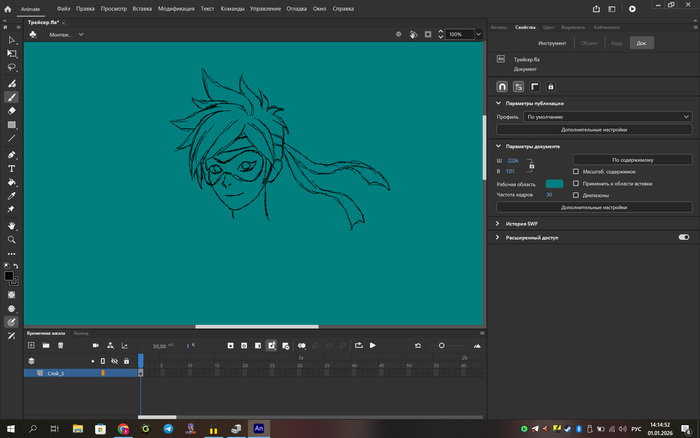700x438 pixels.
Task: Delete layer using the trash icon
Action: tap(60, 345)
